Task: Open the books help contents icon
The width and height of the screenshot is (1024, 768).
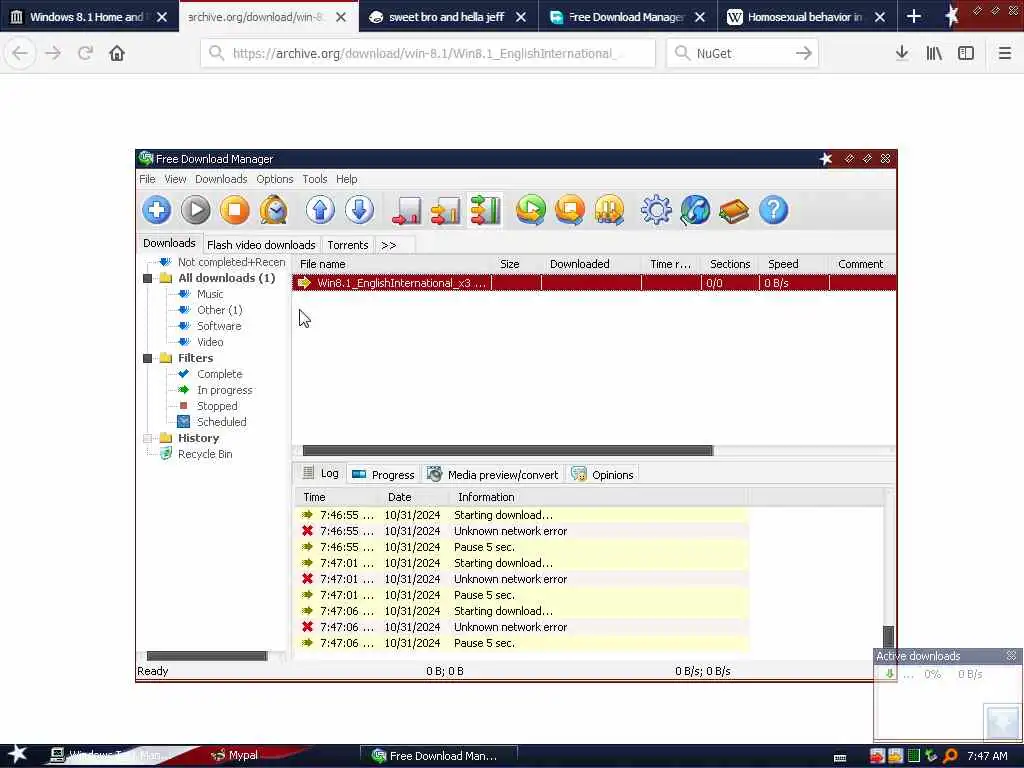Action: click(734, 210)
